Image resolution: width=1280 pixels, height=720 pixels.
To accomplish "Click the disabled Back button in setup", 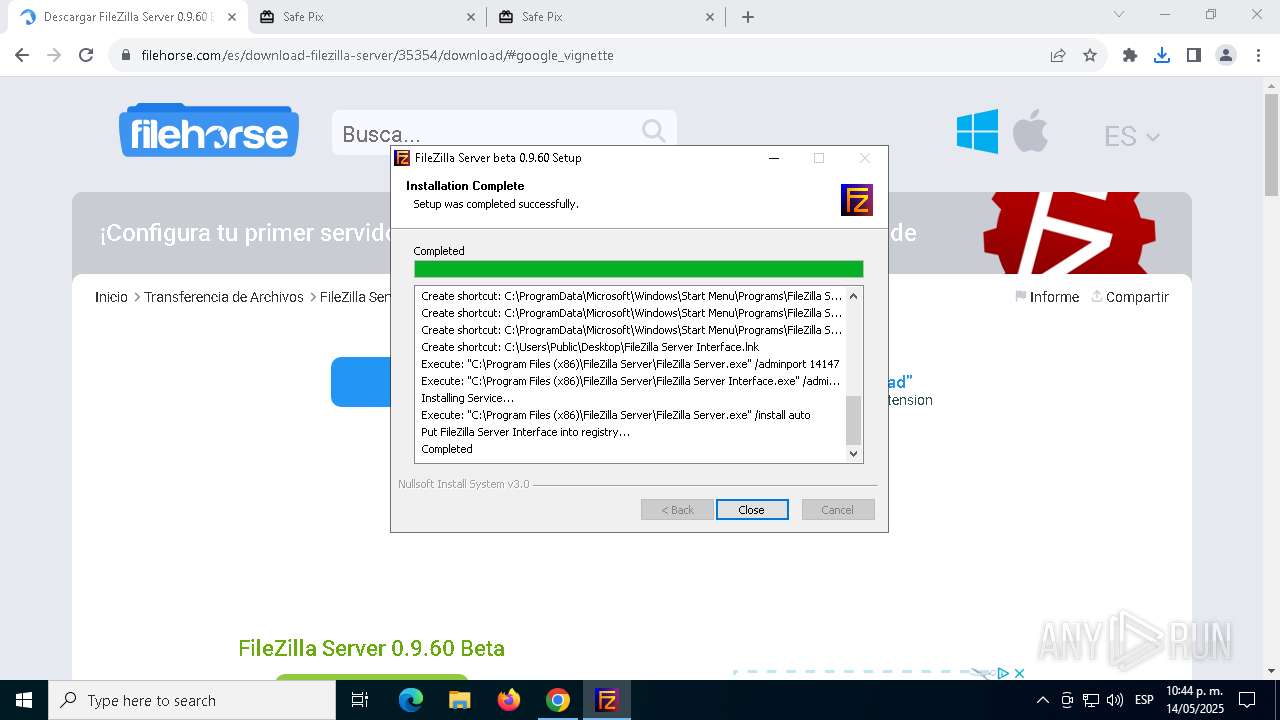I will pyautogui.click(x=677, y=510).
